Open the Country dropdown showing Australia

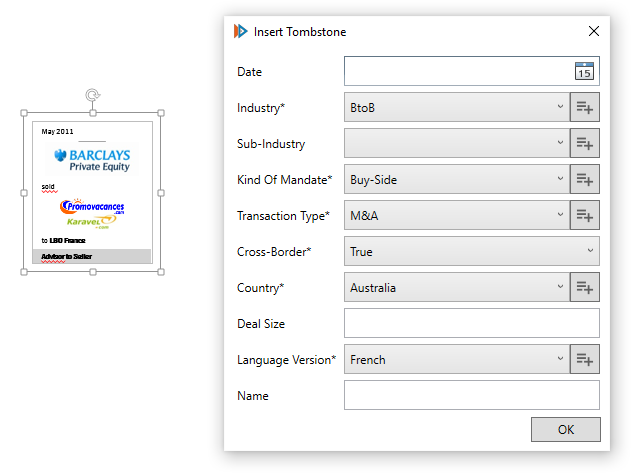pos(456,287)
